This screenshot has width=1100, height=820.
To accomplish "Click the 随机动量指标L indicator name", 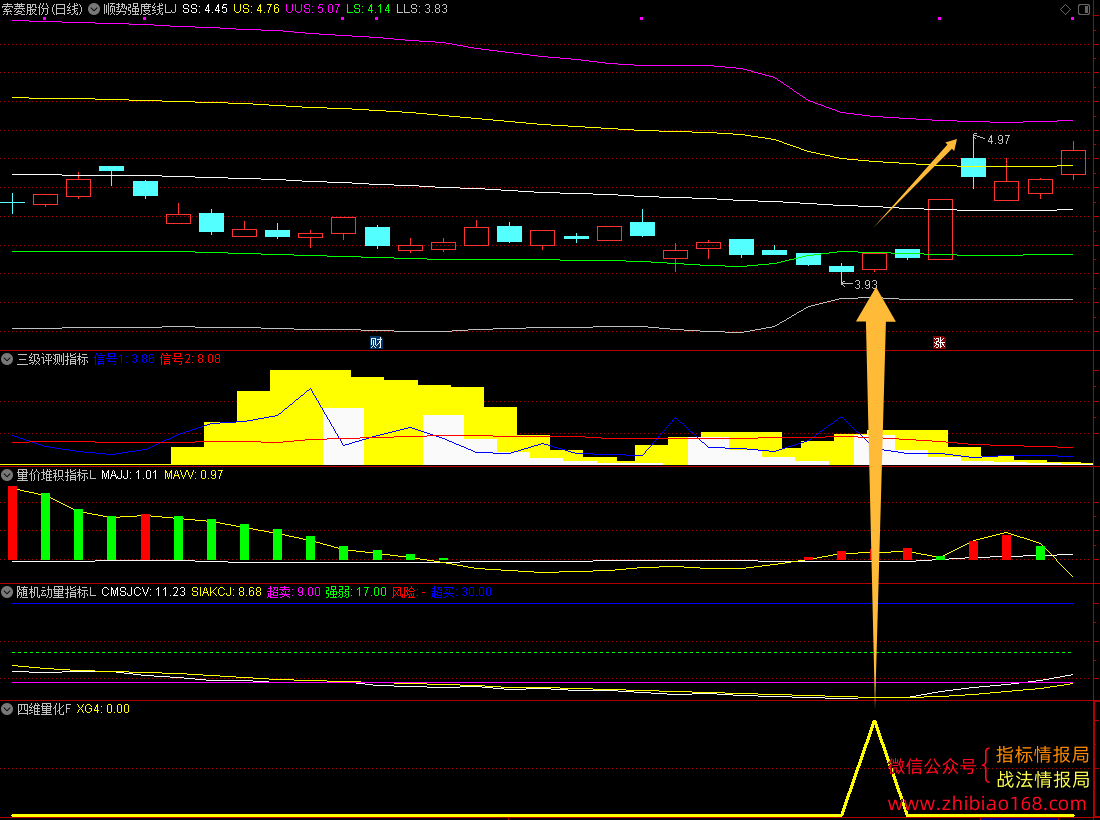I will (56, 592).
